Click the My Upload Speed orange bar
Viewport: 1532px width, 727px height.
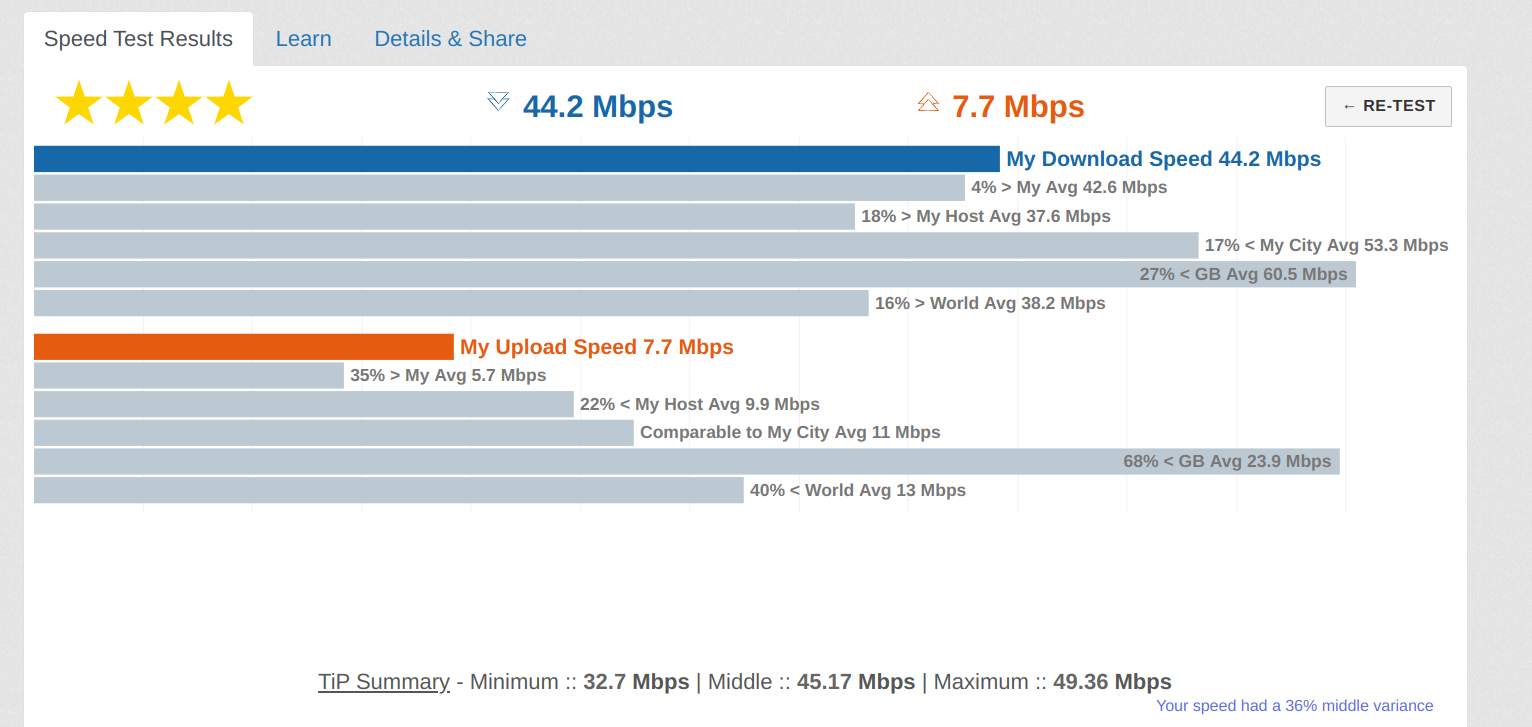point(244,346)
